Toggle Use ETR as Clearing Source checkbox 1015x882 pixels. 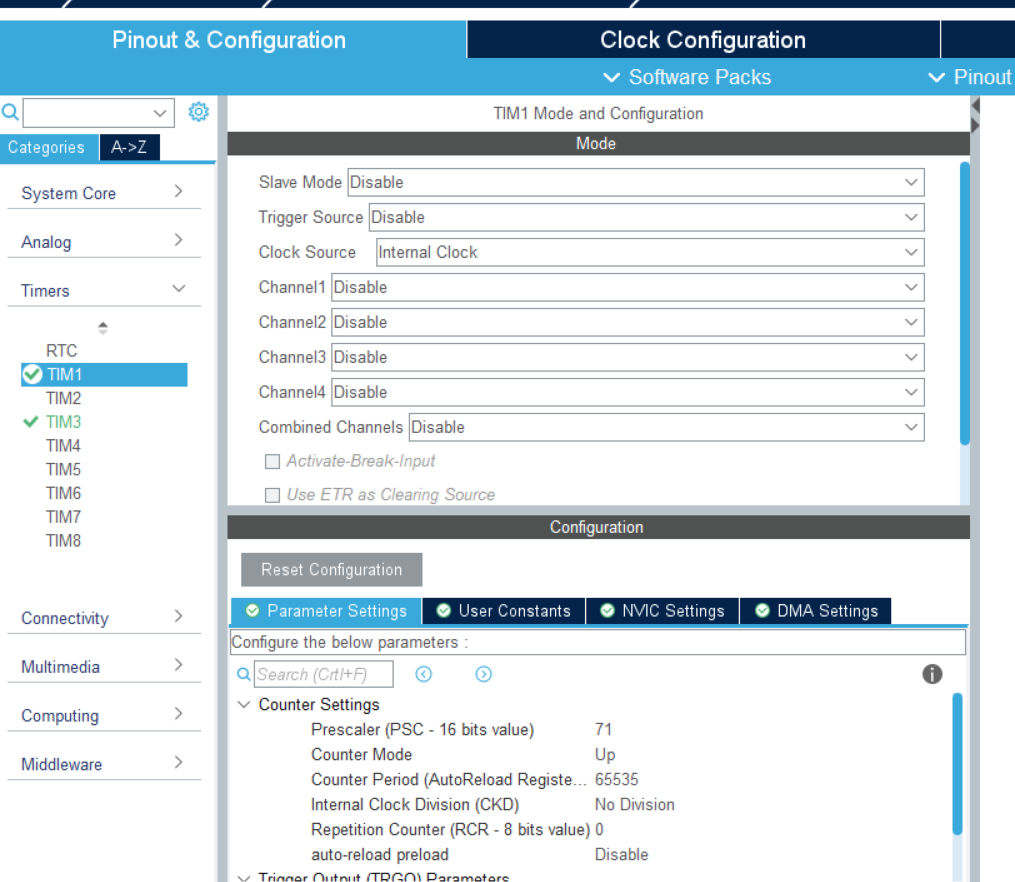point(273,495)
